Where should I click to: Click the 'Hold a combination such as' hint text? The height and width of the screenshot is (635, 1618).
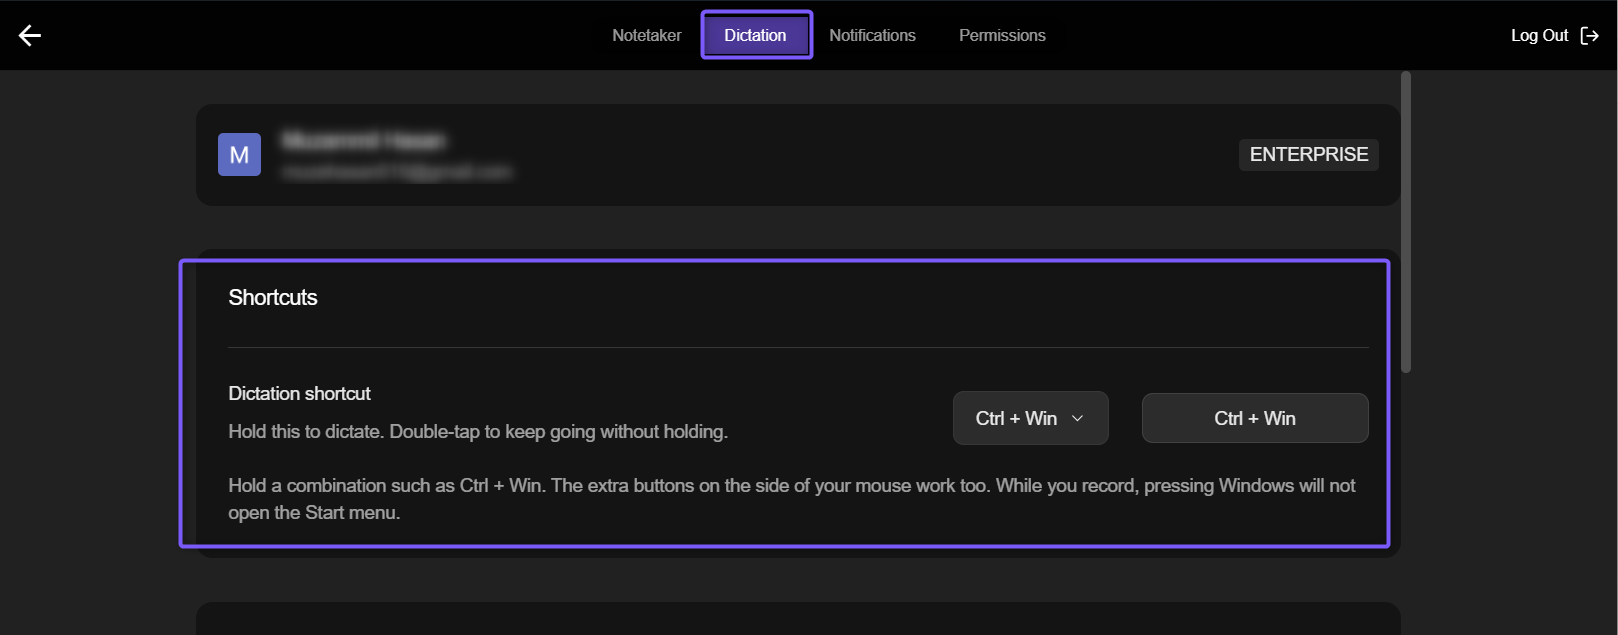[x=792, y=499]
